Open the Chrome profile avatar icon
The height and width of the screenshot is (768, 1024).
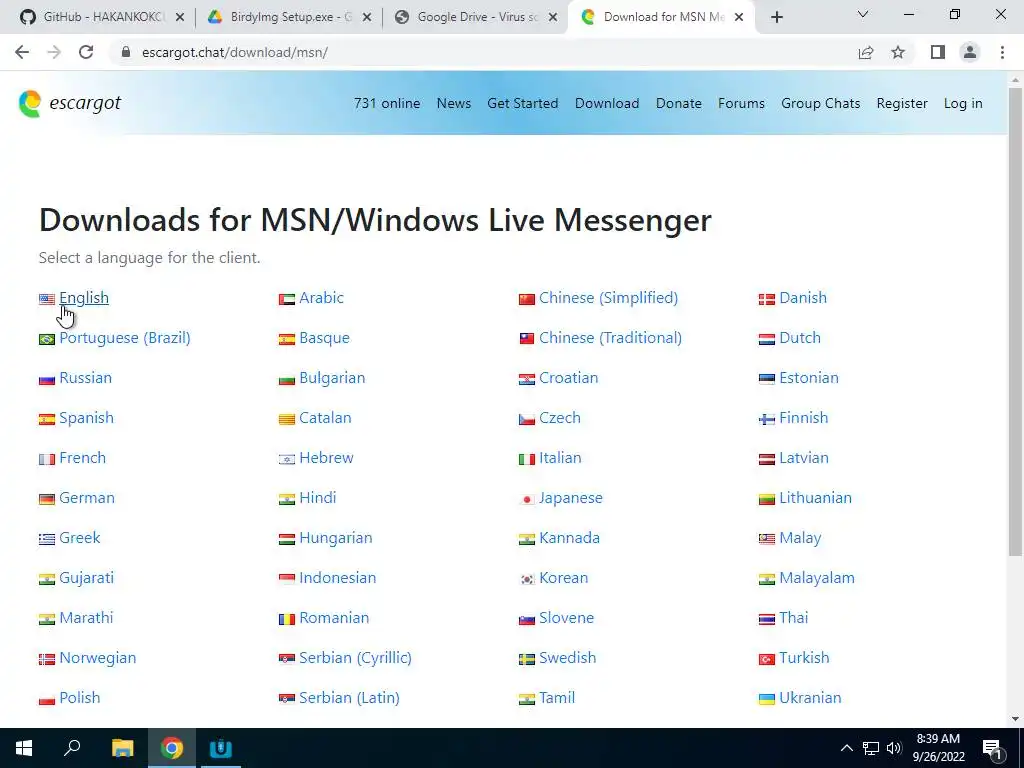970,52
